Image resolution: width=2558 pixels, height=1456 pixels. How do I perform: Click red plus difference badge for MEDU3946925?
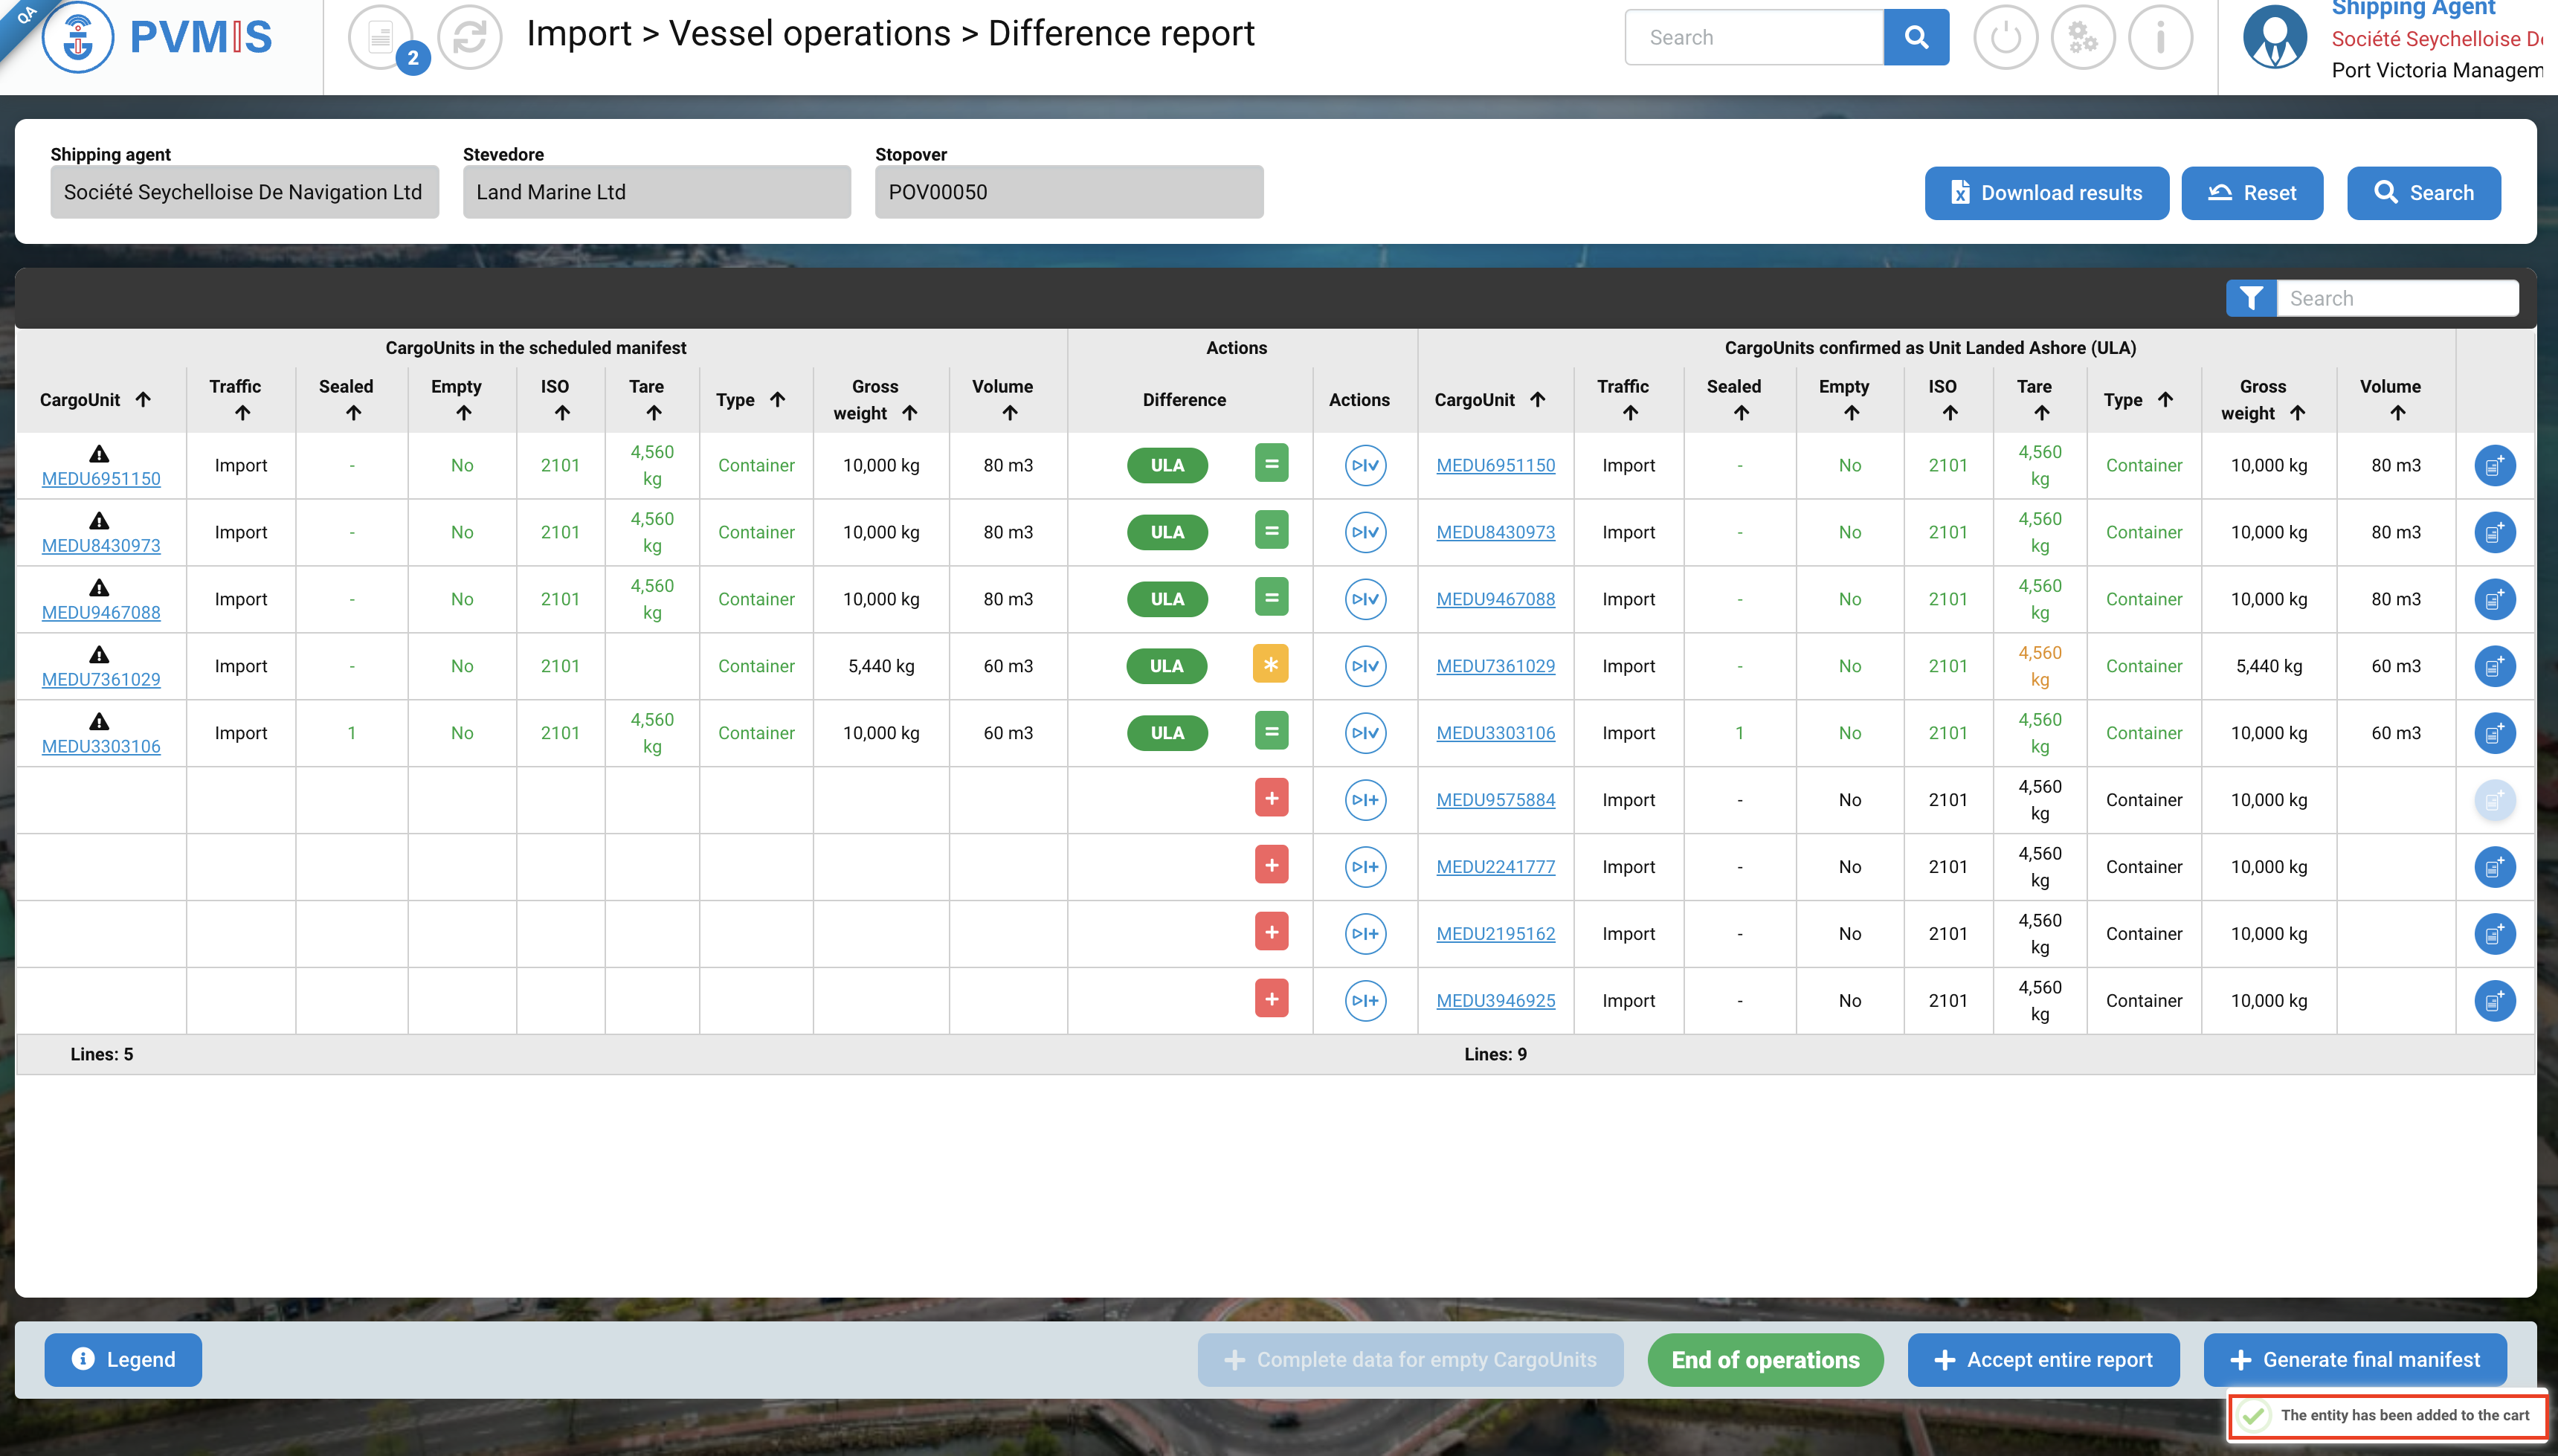tap(1271, 999)
